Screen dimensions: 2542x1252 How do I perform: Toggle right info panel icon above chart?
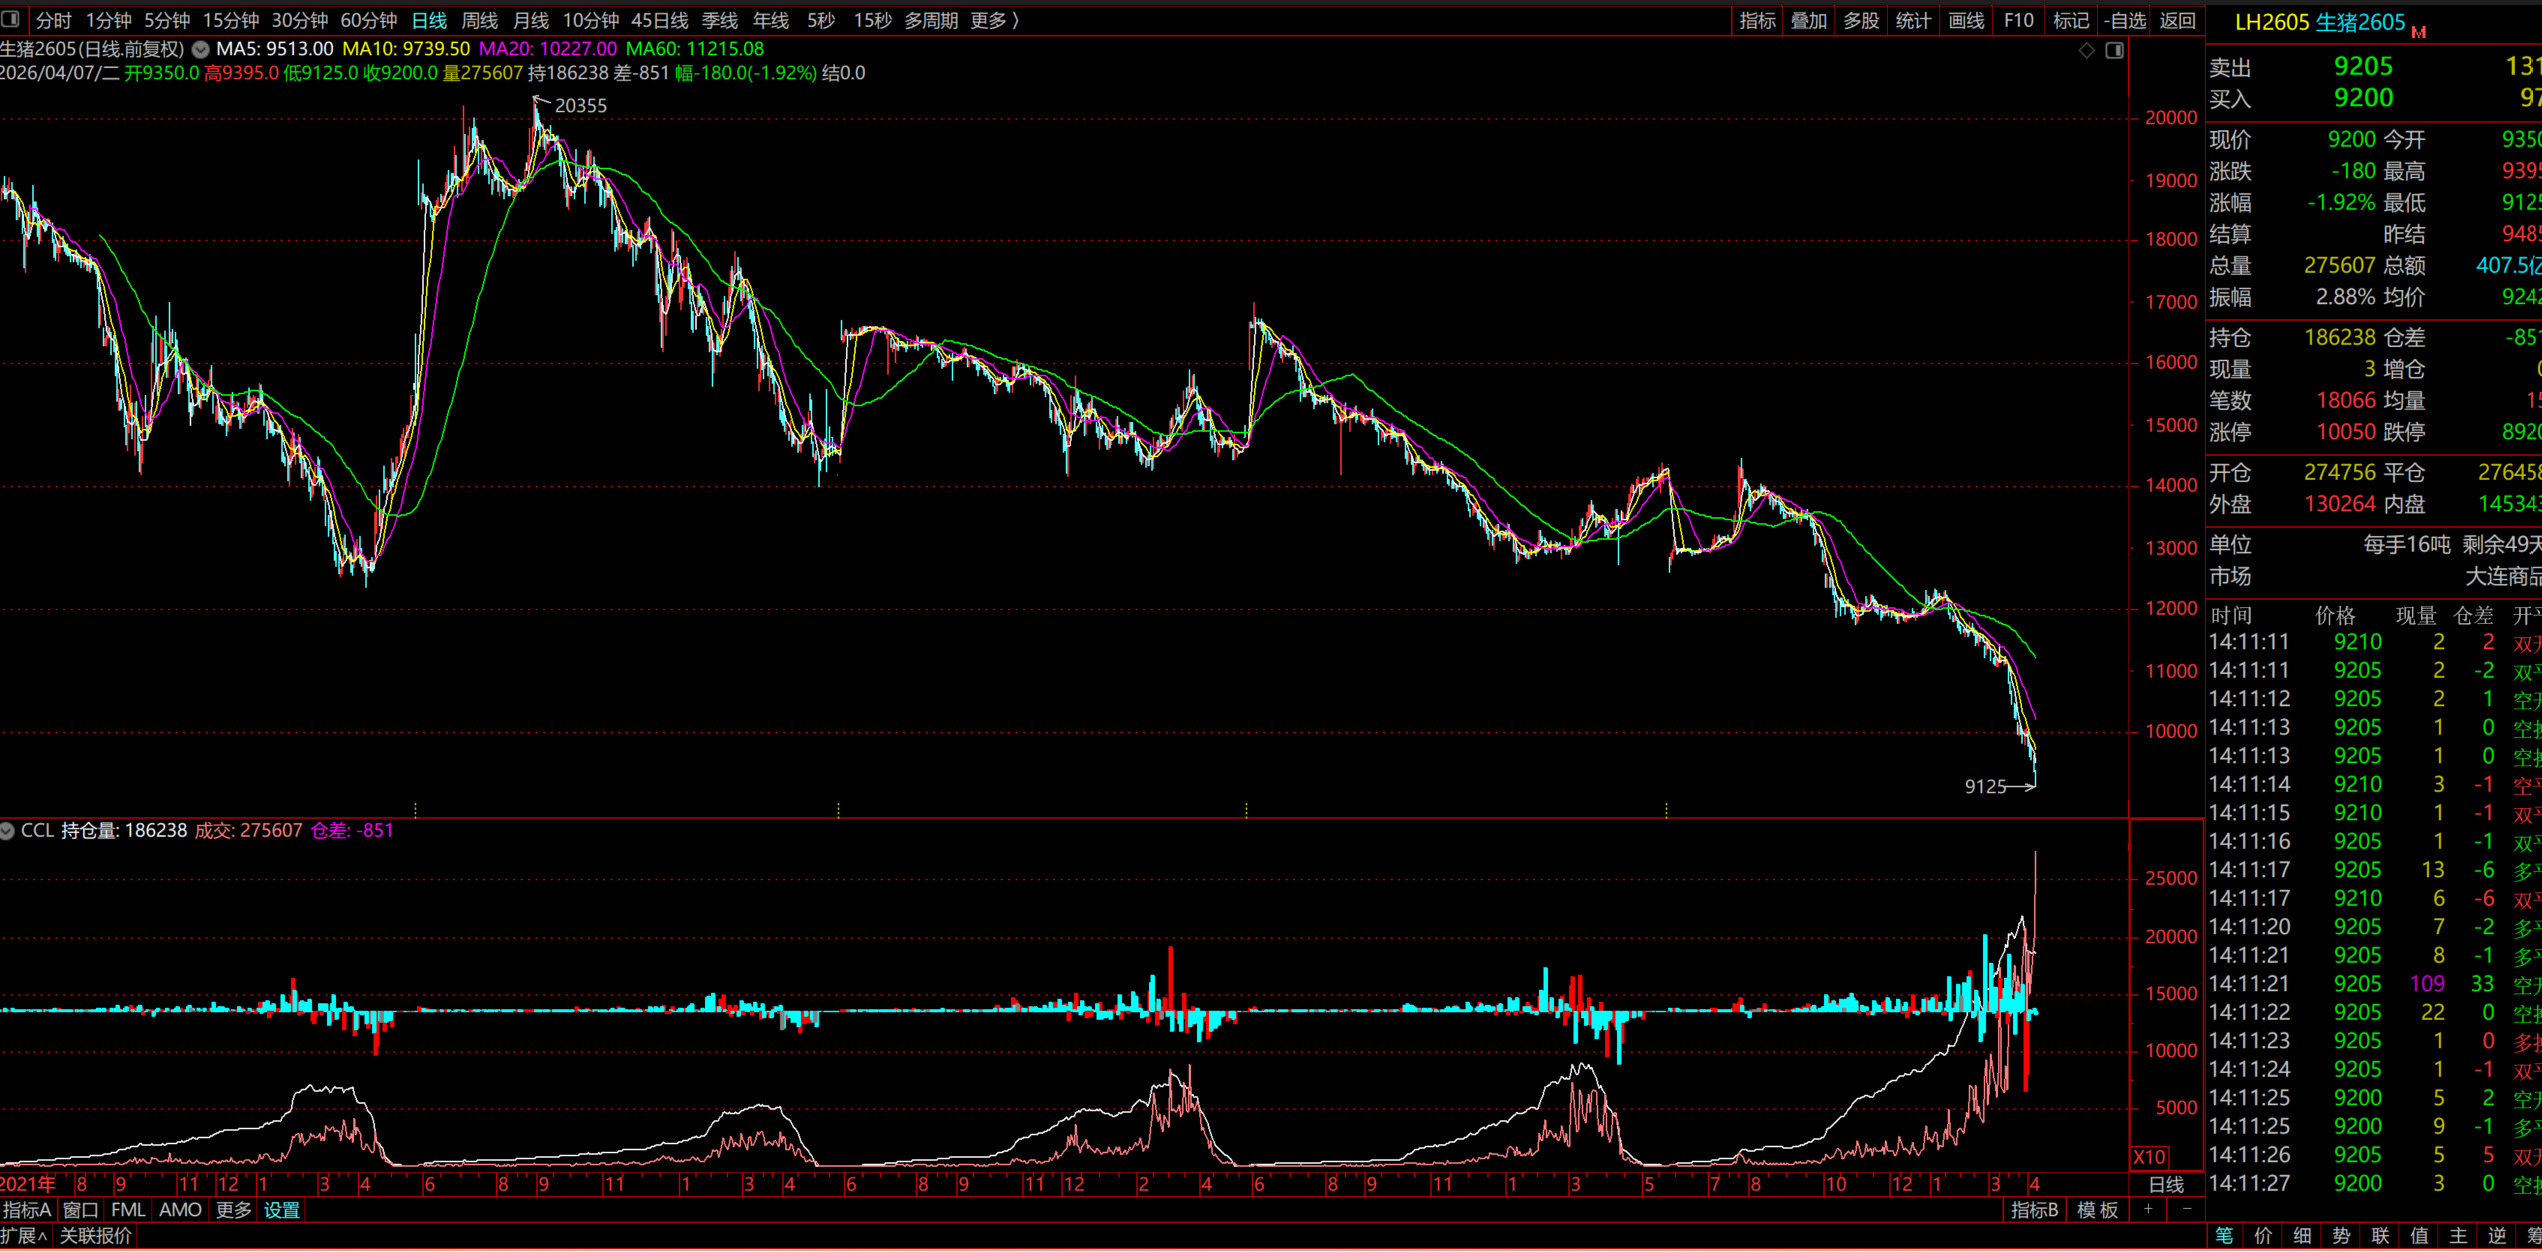pyautogui.click(x=2114, y=50)
